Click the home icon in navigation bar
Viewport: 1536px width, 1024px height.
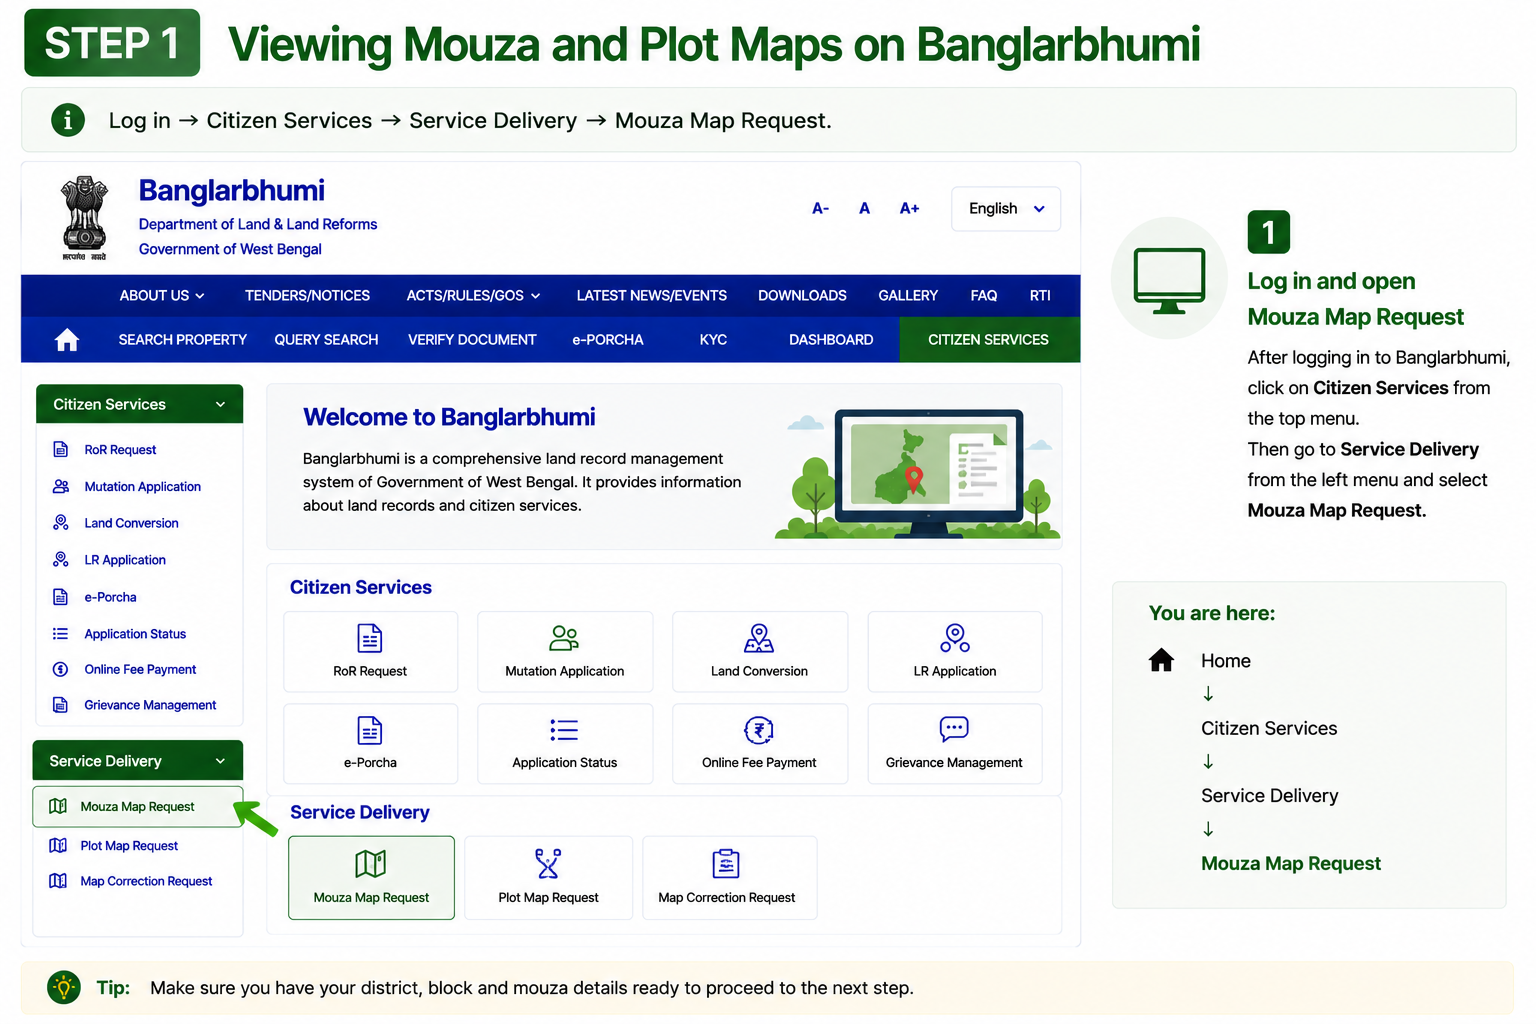pos(67,340)
